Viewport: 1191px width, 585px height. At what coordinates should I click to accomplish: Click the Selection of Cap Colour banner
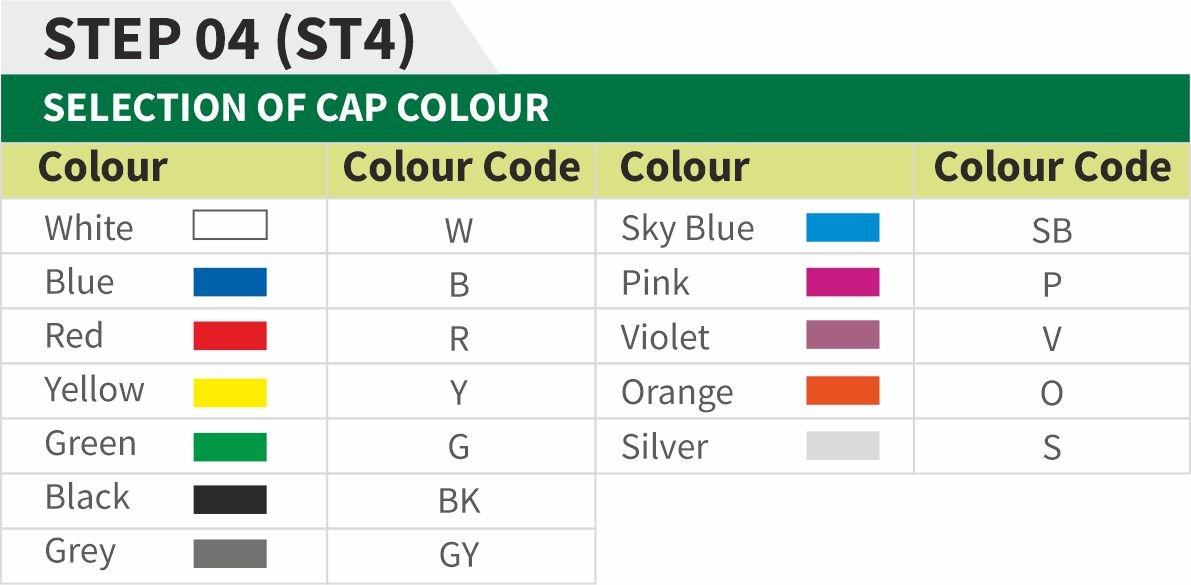(296, 108)
